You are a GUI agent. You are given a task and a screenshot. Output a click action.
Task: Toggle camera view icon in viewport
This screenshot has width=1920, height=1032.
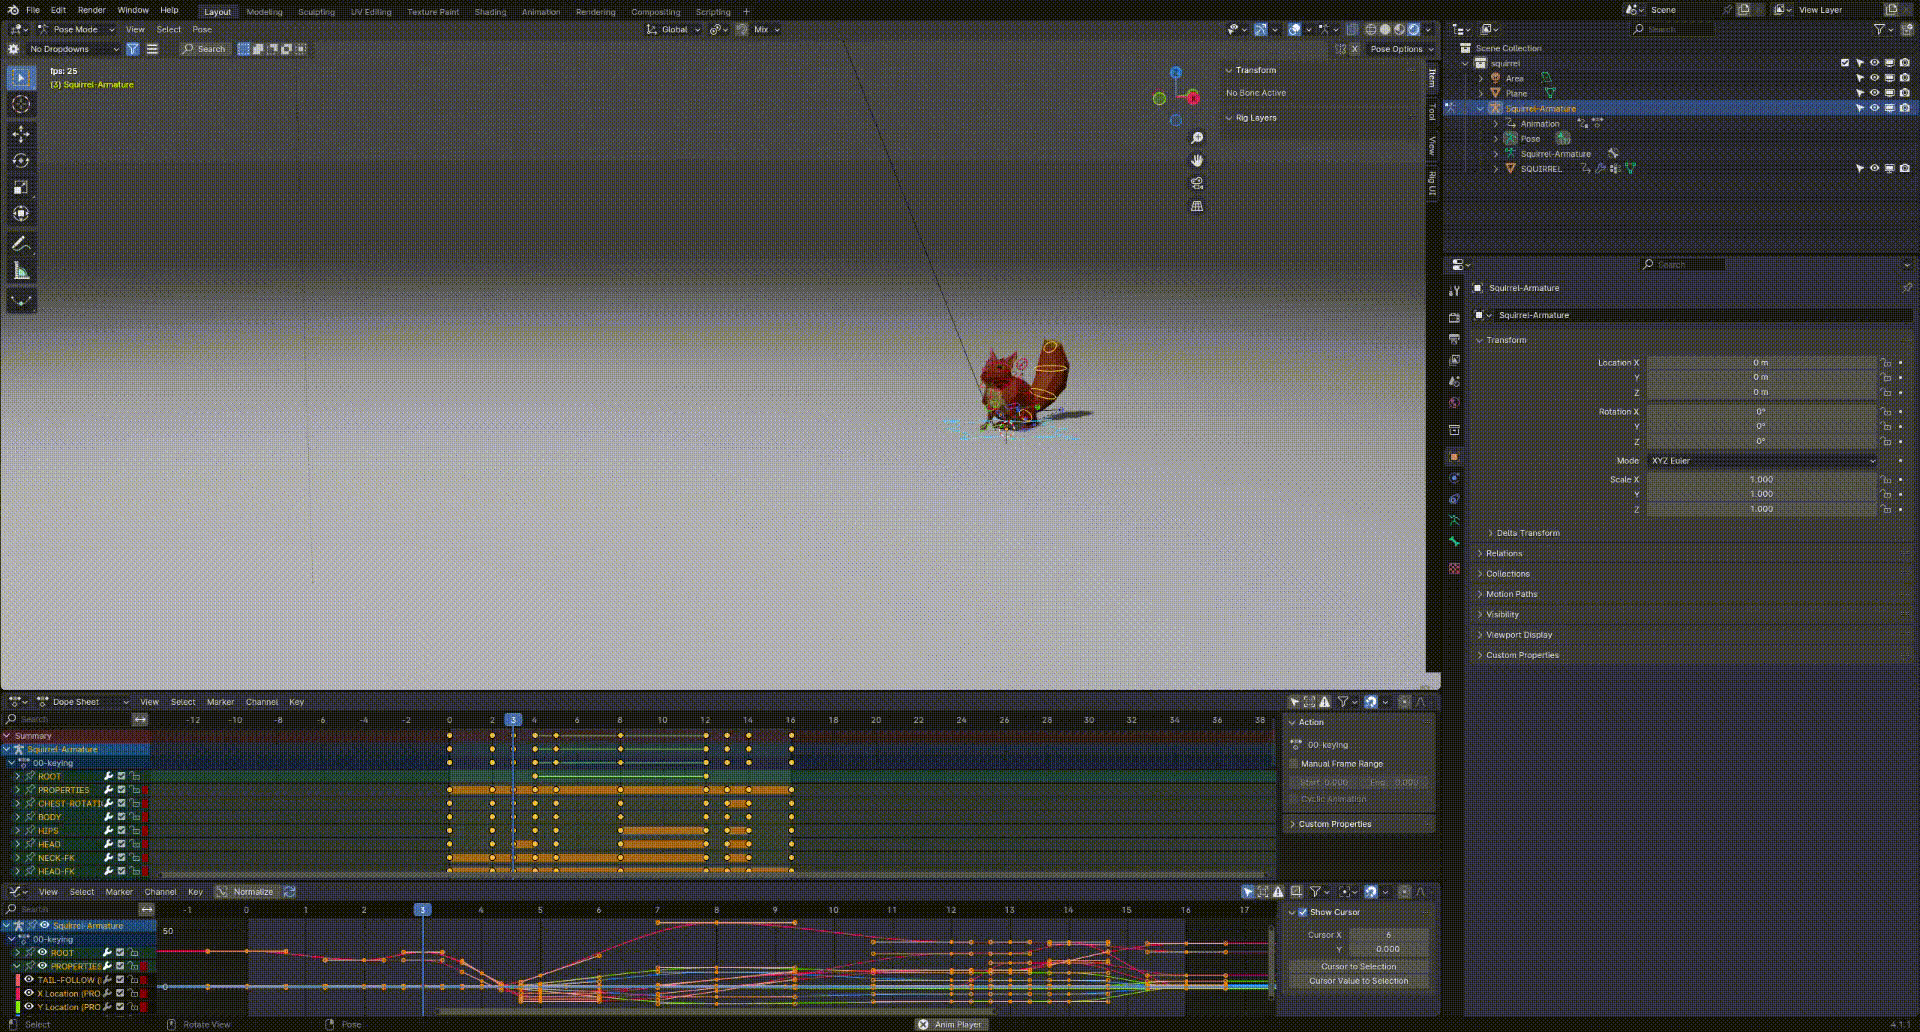pos(1197,183)
